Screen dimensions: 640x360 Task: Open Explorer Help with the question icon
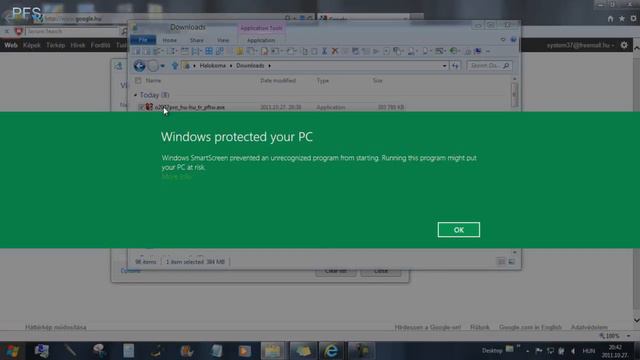pyautogui.click(x=513, y=40)
